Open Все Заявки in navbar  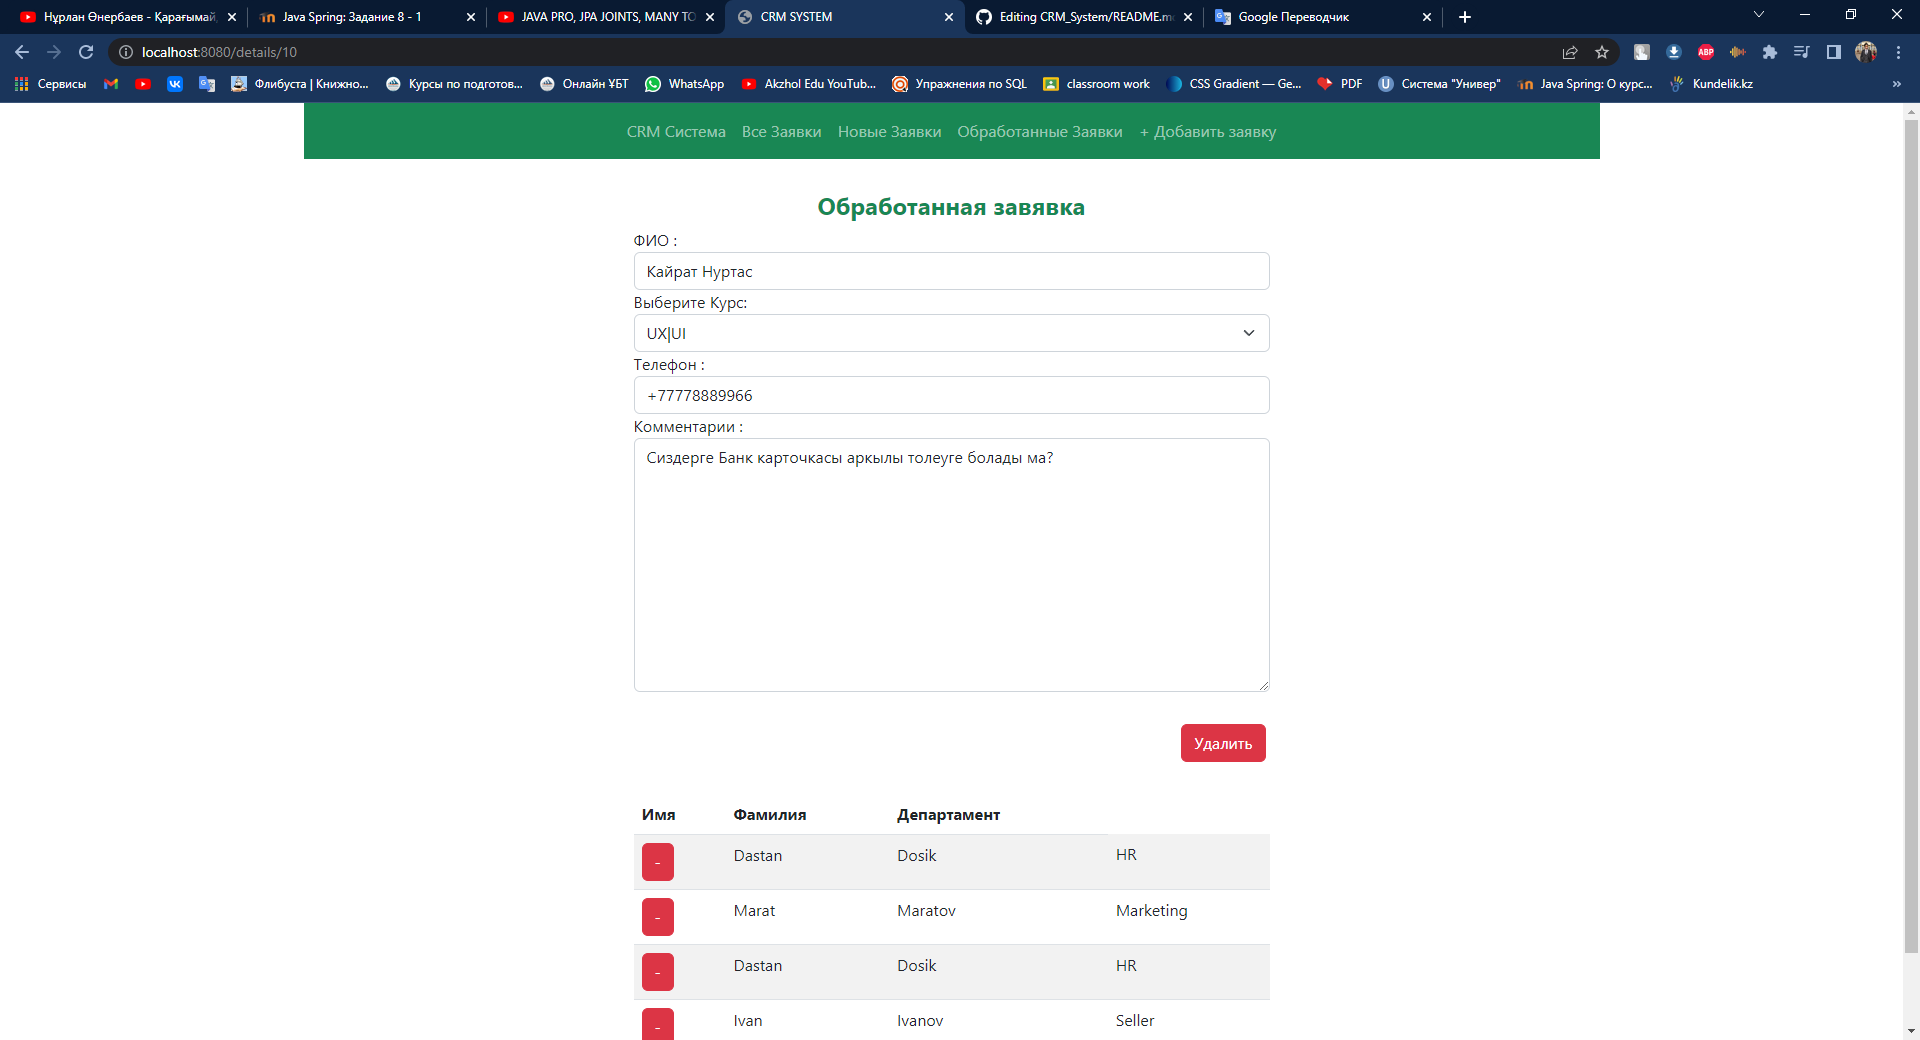781,132
